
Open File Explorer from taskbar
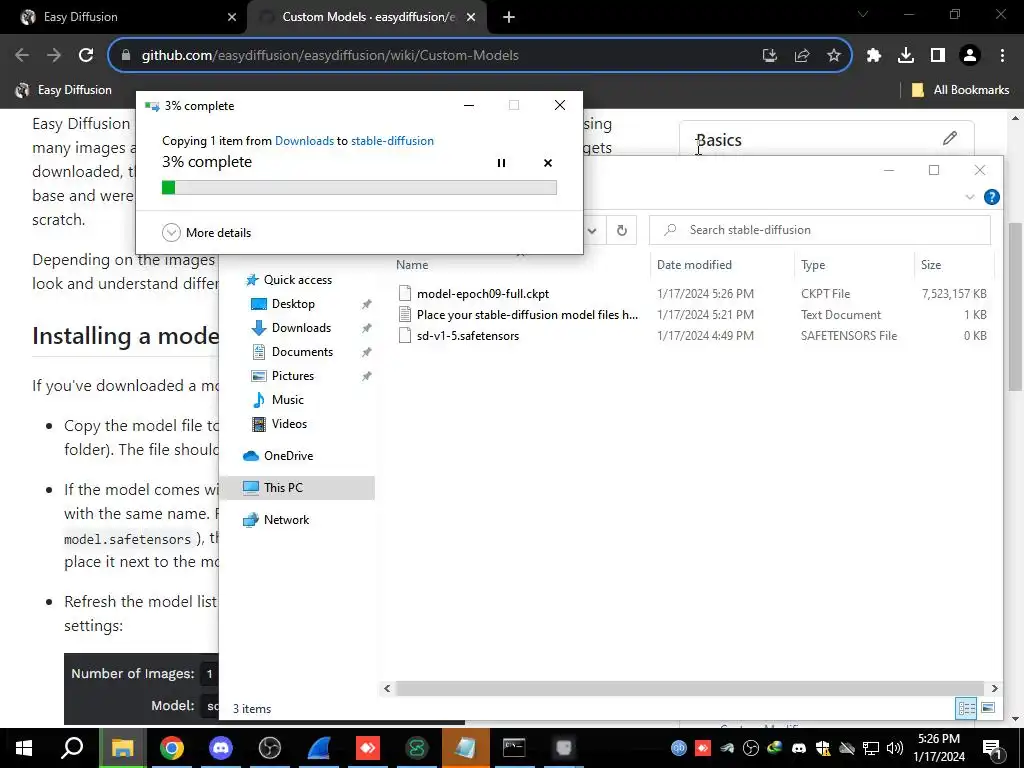(x=122, y=748)
